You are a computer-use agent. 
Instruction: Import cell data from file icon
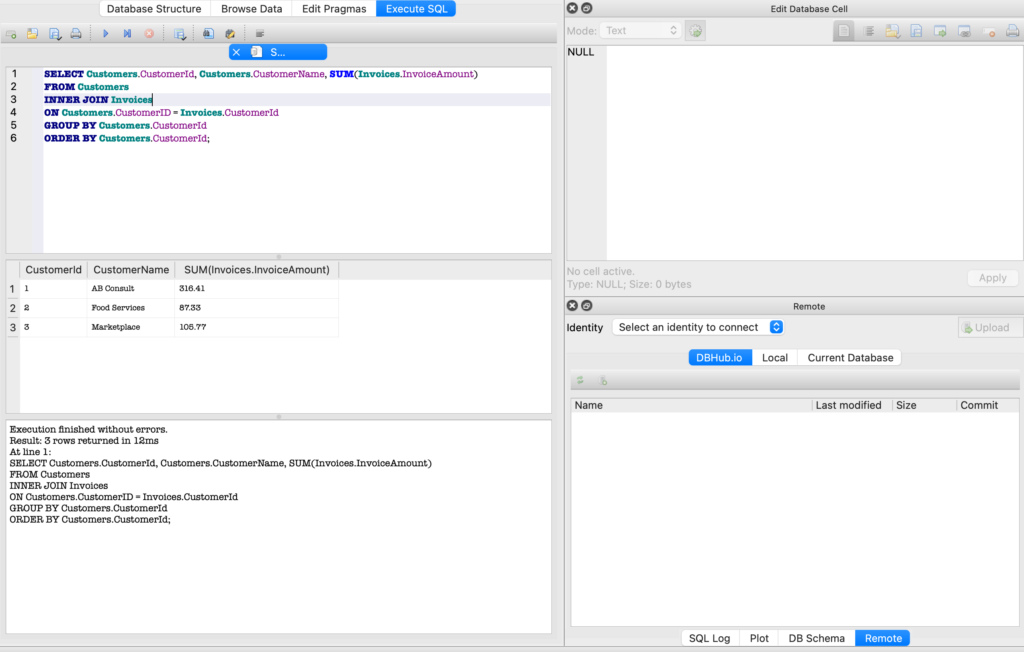coord(892,31)
